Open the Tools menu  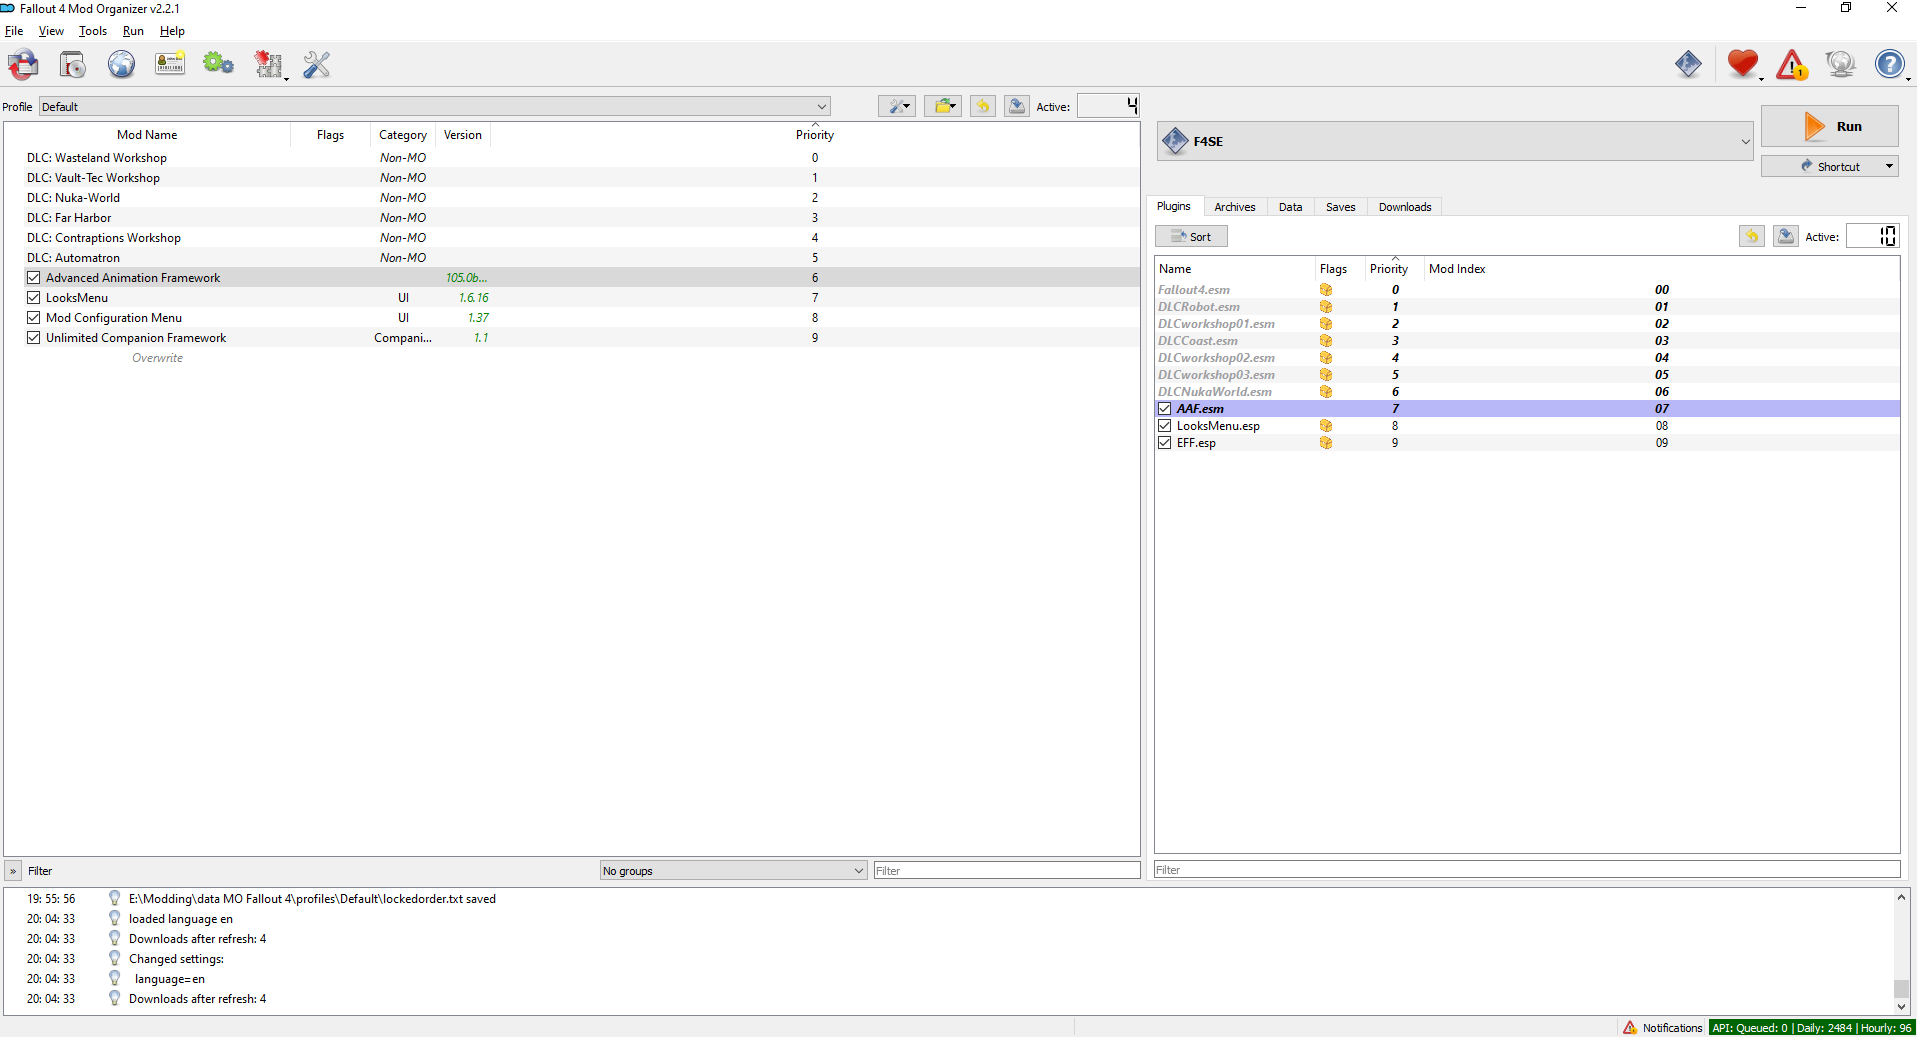(93, 31)
